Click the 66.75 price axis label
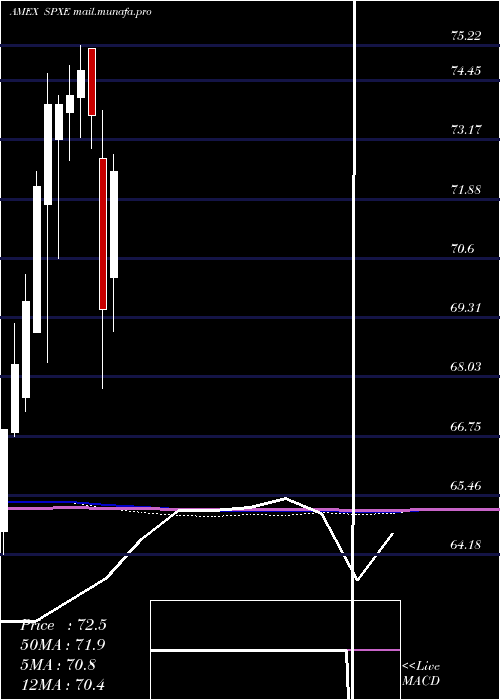Screen dimensions: 500x700 pos(466,426)
